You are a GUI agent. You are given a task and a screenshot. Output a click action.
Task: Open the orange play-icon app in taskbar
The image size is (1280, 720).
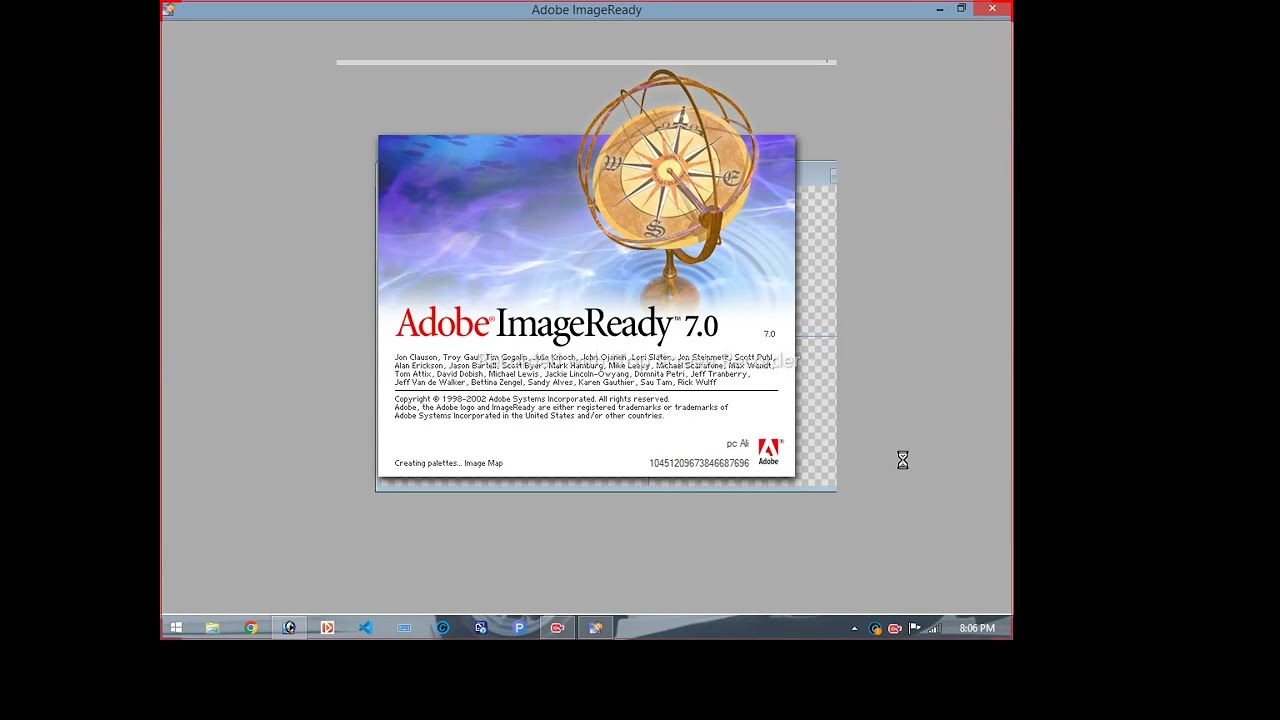327,628
